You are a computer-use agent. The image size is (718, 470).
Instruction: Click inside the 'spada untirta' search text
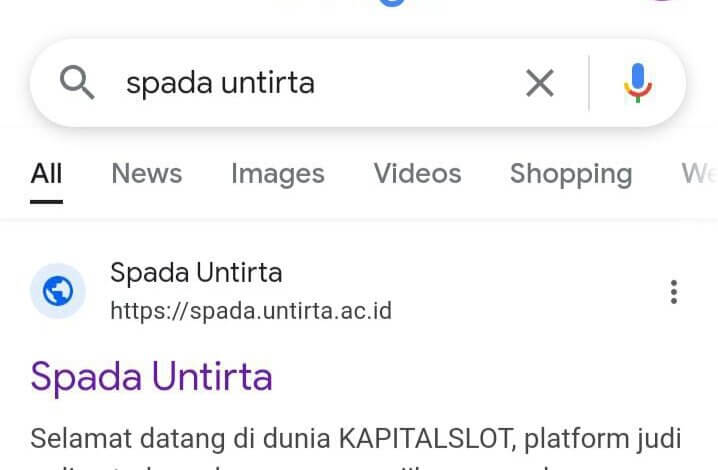220,83
